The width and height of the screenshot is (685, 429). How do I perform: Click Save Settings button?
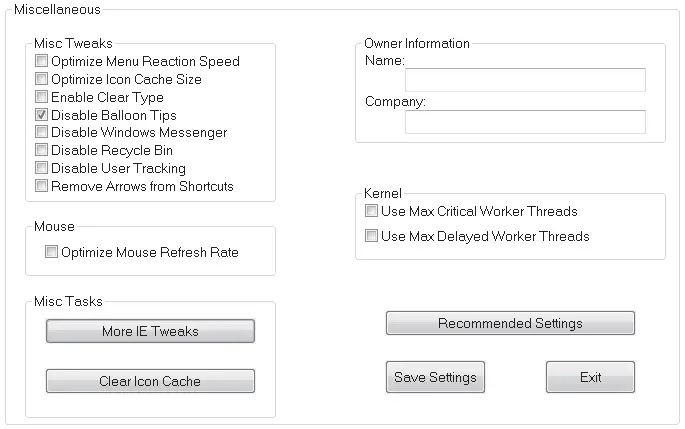[x=435, y=377]
